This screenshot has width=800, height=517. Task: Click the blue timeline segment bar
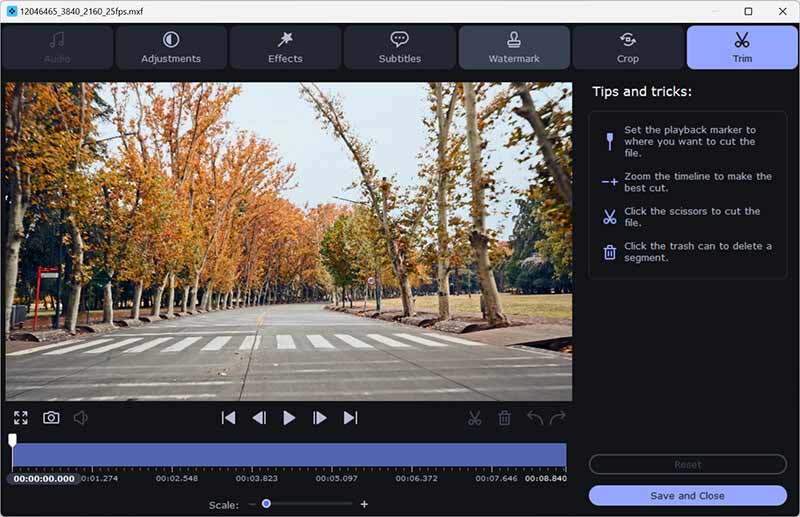point(289,455)
